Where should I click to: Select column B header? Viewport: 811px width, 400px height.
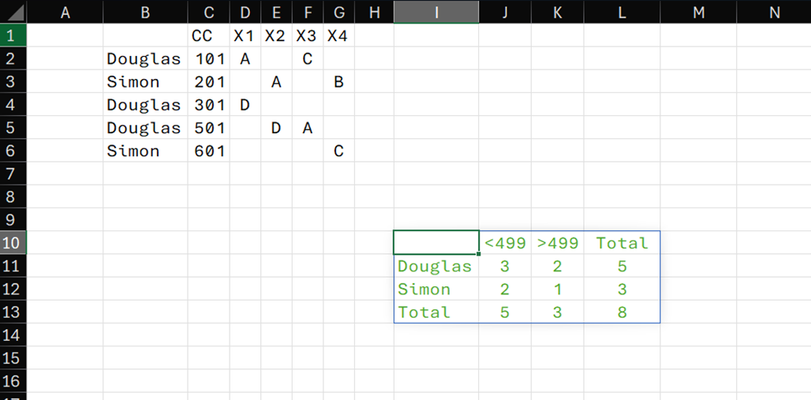[x=145, y=11]
